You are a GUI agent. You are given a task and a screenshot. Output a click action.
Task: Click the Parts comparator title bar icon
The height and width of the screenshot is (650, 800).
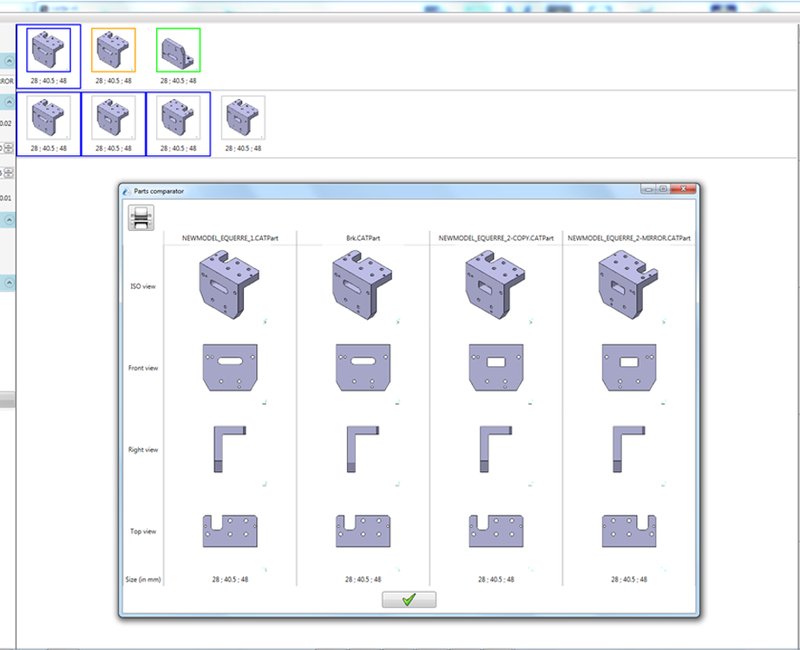125,190
